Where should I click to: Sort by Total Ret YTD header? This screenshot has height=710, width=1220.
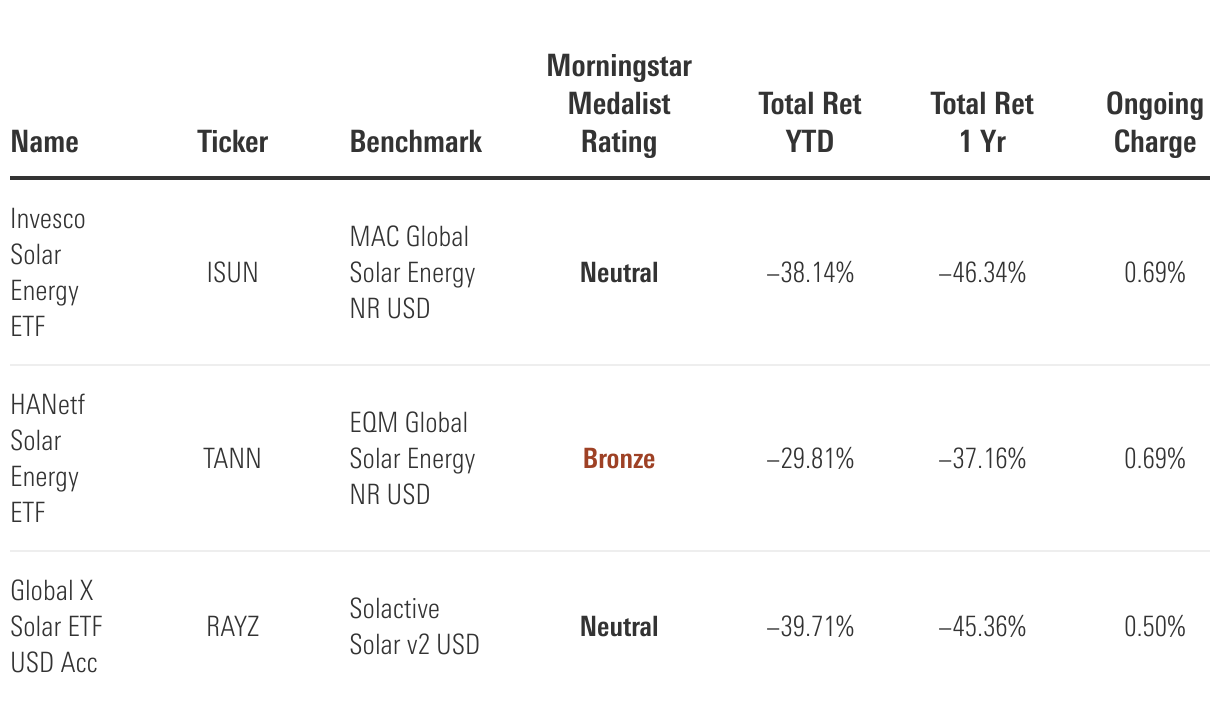coord(810,123)
